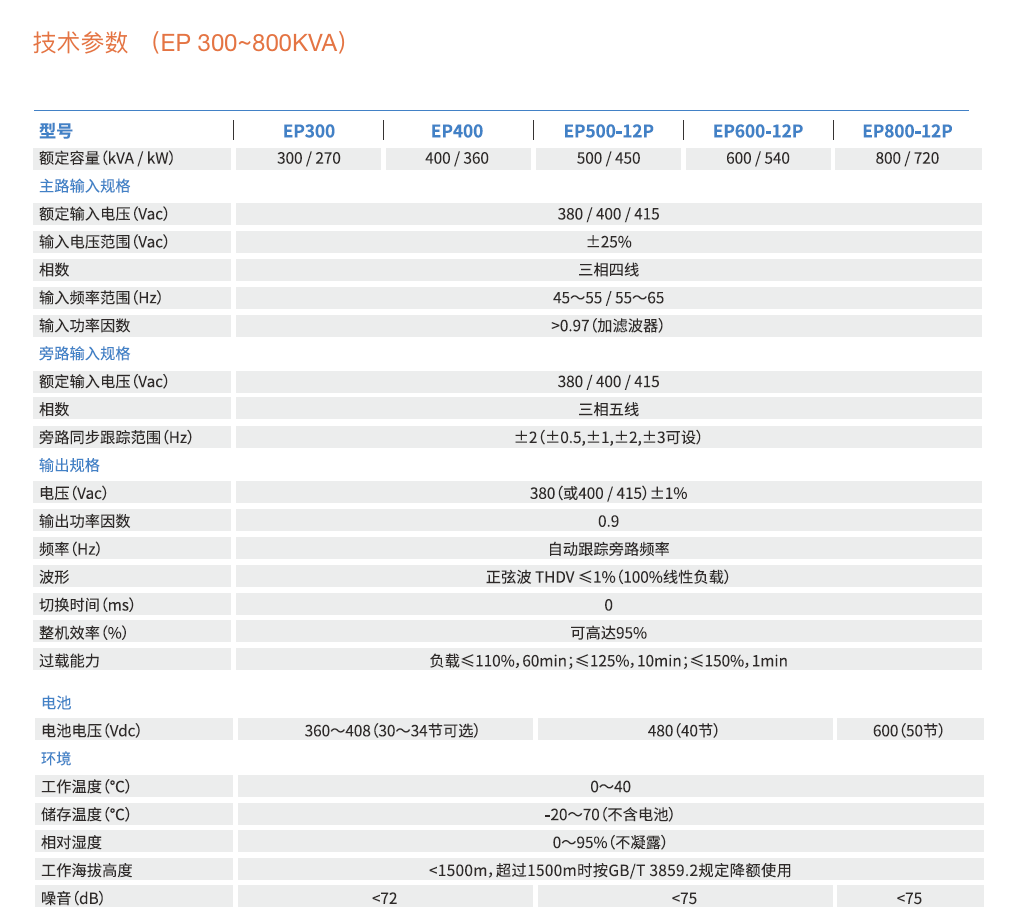Click the <1500m altitude derating value
This screenshot has height=917, width=1015.
(610, 870)
